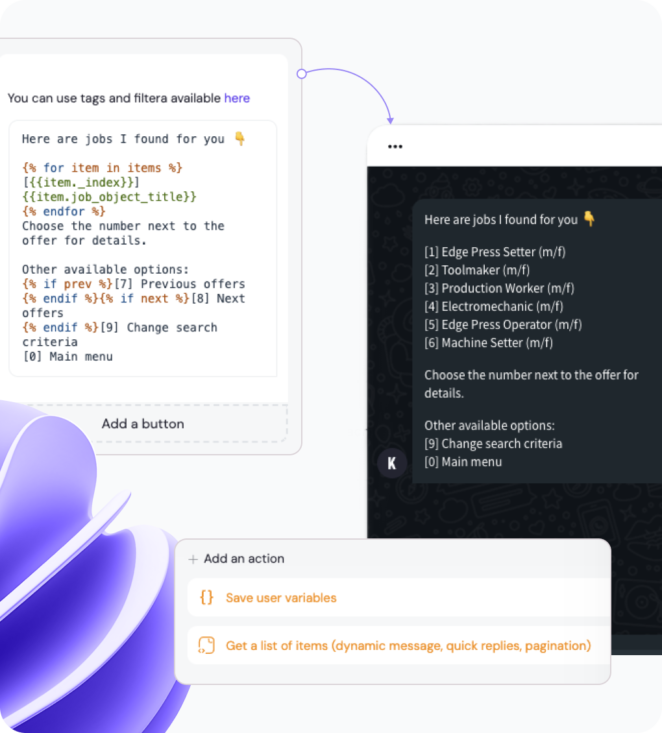Click the Add a button area
The height and width of the screenshot is (733, 662).
tap(143, 424)
